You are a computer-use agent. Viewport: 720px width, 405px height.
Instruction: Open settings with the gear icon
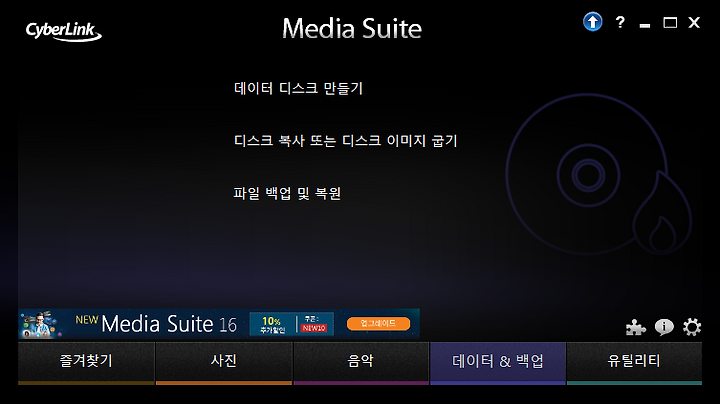[692, 327]
